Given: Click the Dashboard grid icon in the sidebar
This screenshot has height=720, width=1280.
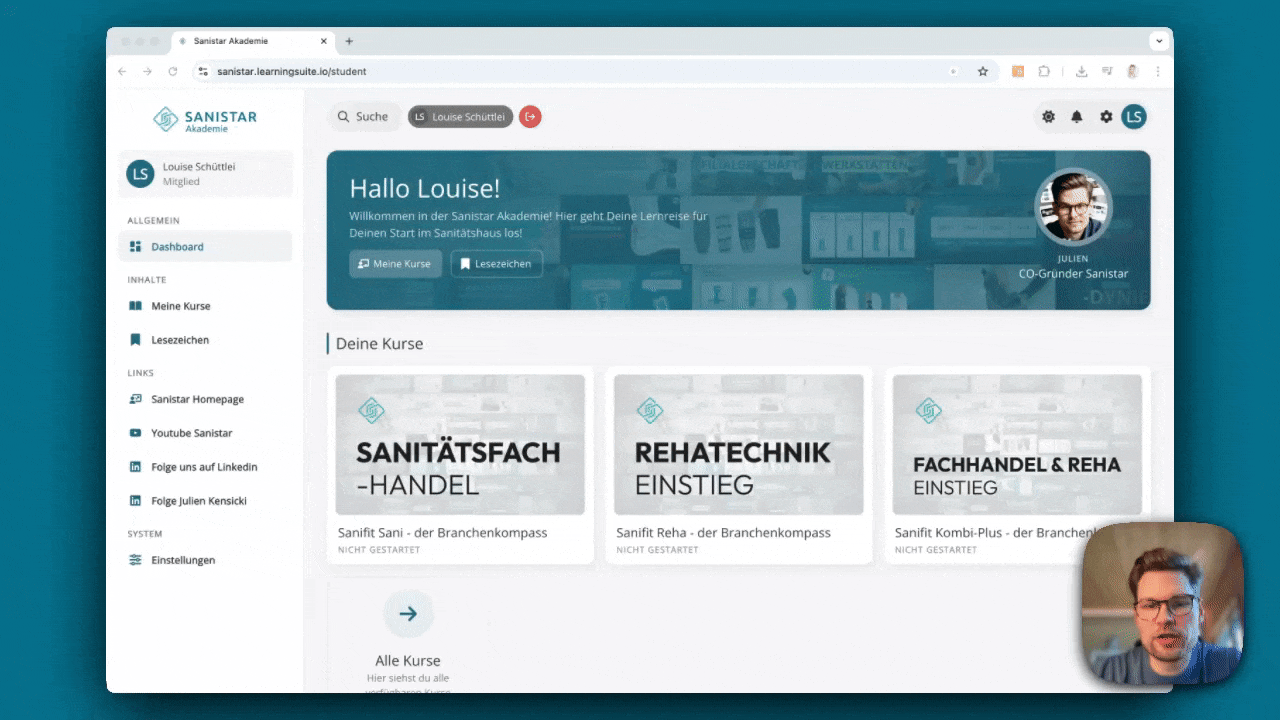Looking at the screenshot, I should (x=135, y=247).
